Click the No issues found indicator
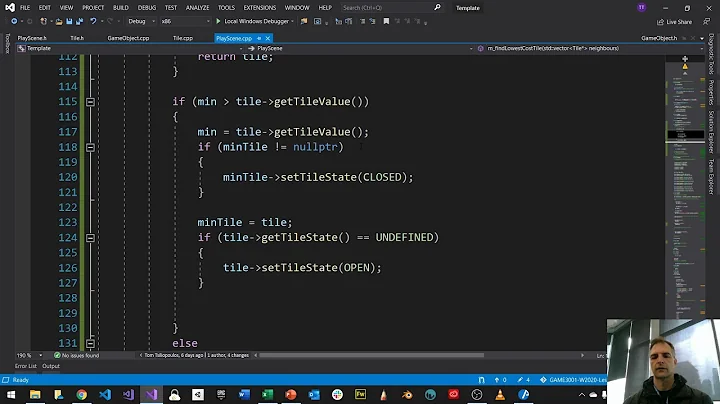 [x=76, y=355]
